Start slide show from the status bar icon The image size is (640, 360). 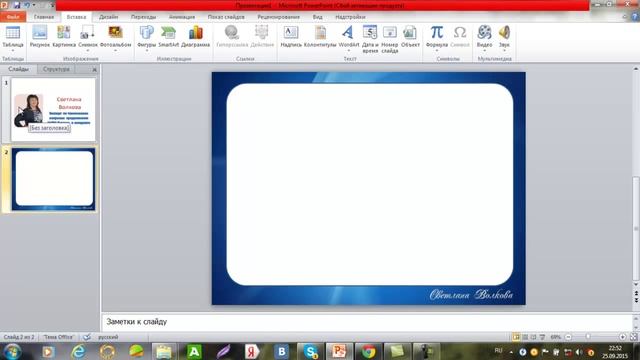[x=542, y=337]
